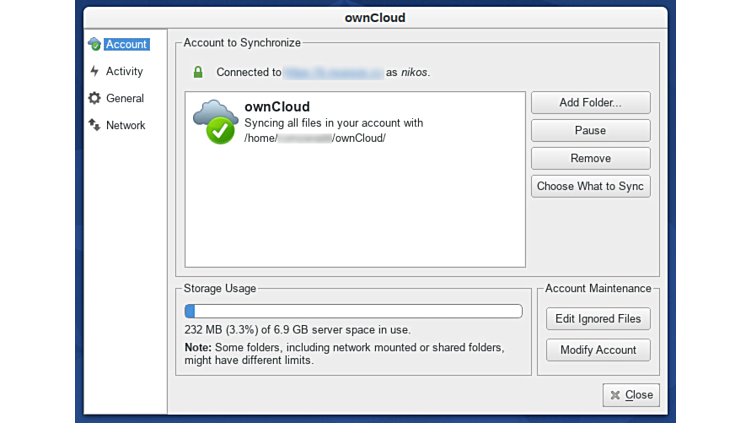Click the X icon on Close button
The height and width of the screenshot is (423, 752).
tap(615, 395)
